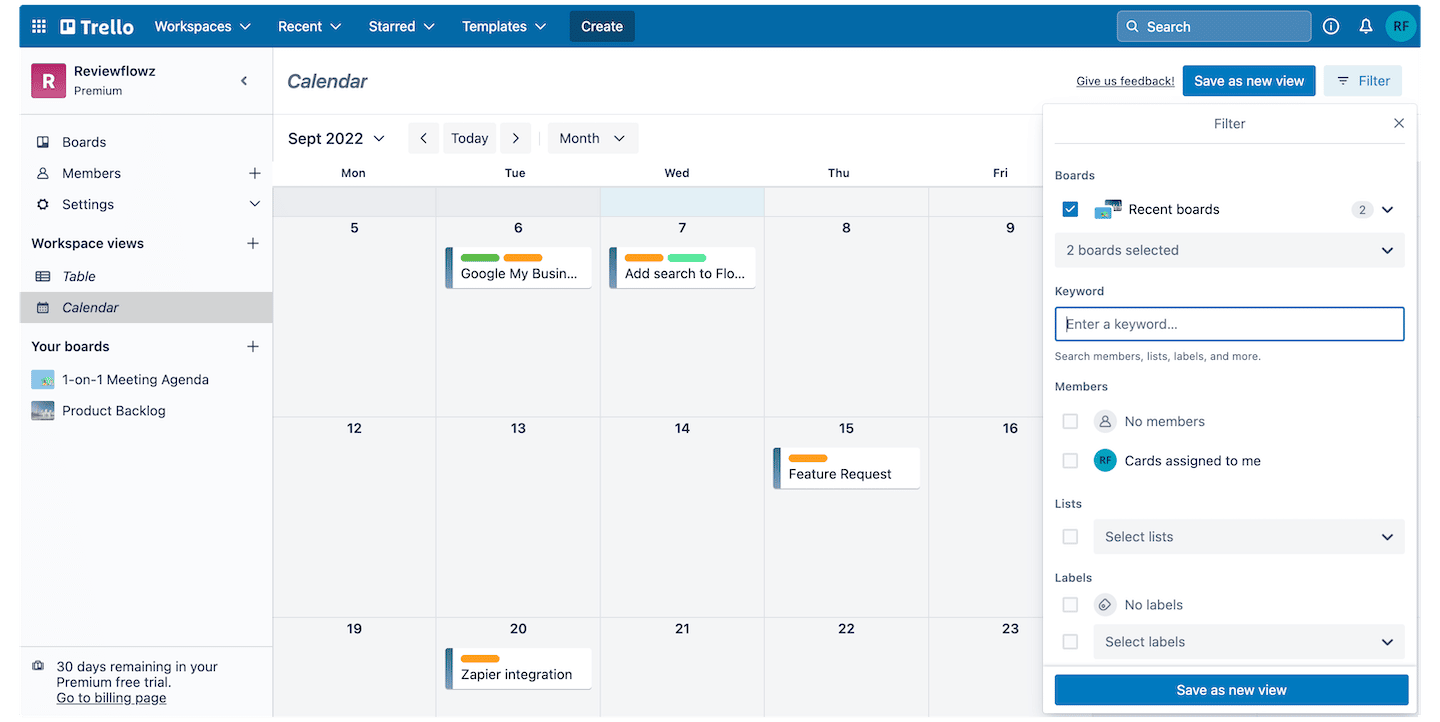This screenshot has width=1440, height=722.
Task: Open the RF account avatar menu
Action: [1401, 27]
